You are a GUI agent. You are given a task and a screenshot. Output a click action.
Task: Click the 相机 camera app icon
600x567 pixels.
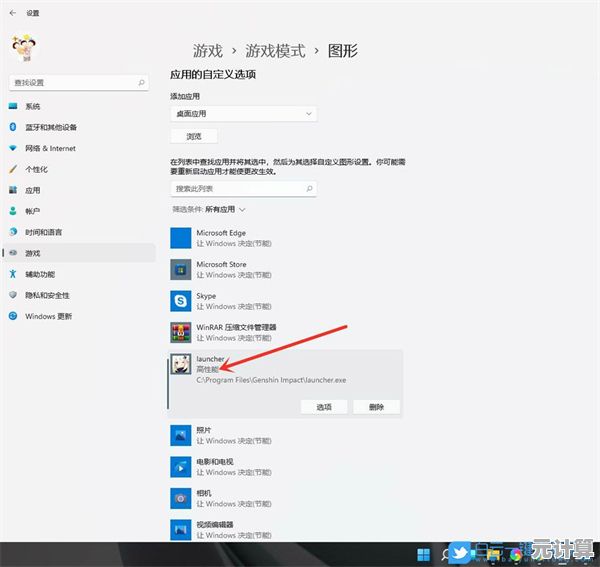coord(181,498)
